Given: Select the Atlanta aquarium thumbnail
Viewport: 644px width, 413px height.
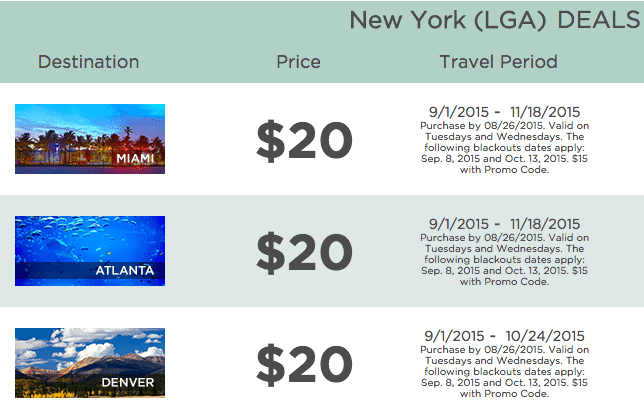Looking at the screenshot, I should [x=90, y=251].
